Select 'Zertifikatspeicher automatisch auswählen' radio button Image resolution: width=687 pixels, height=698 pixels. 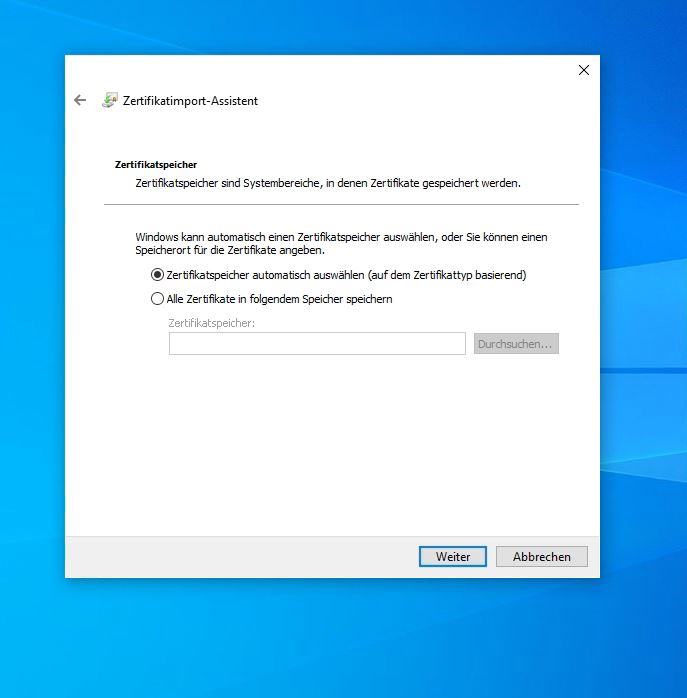pos(157,274)
